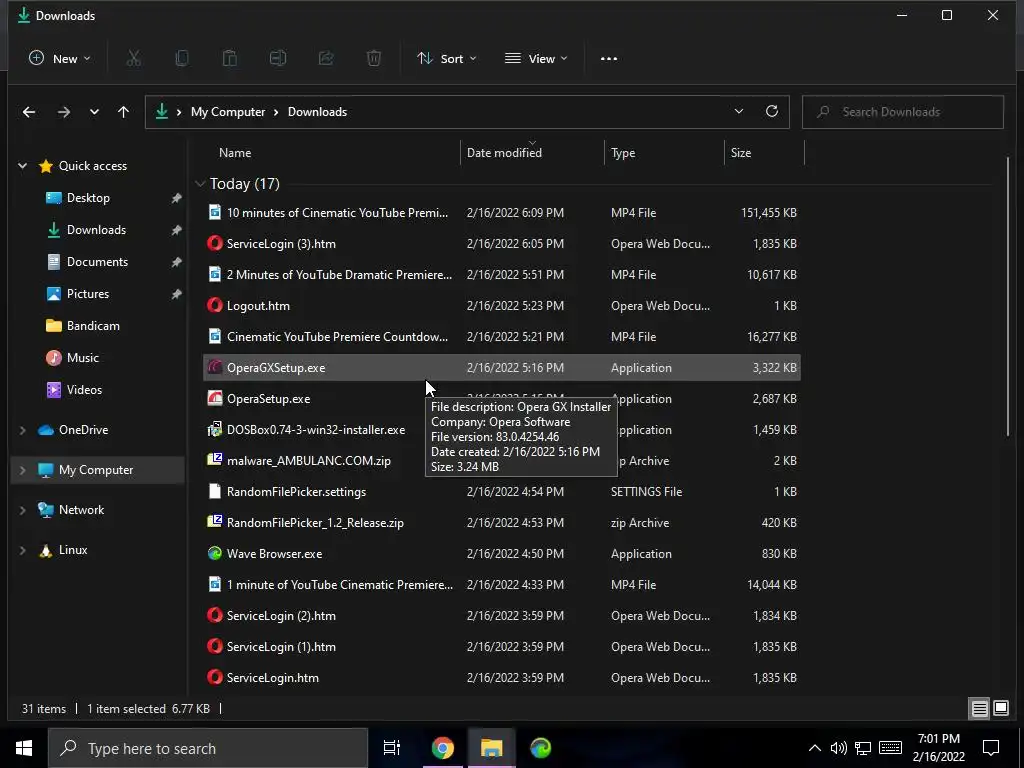Open Task View on the taskbar
Image resolution: width=1024 pixels, height=768 pixels.
click(392, 748)
